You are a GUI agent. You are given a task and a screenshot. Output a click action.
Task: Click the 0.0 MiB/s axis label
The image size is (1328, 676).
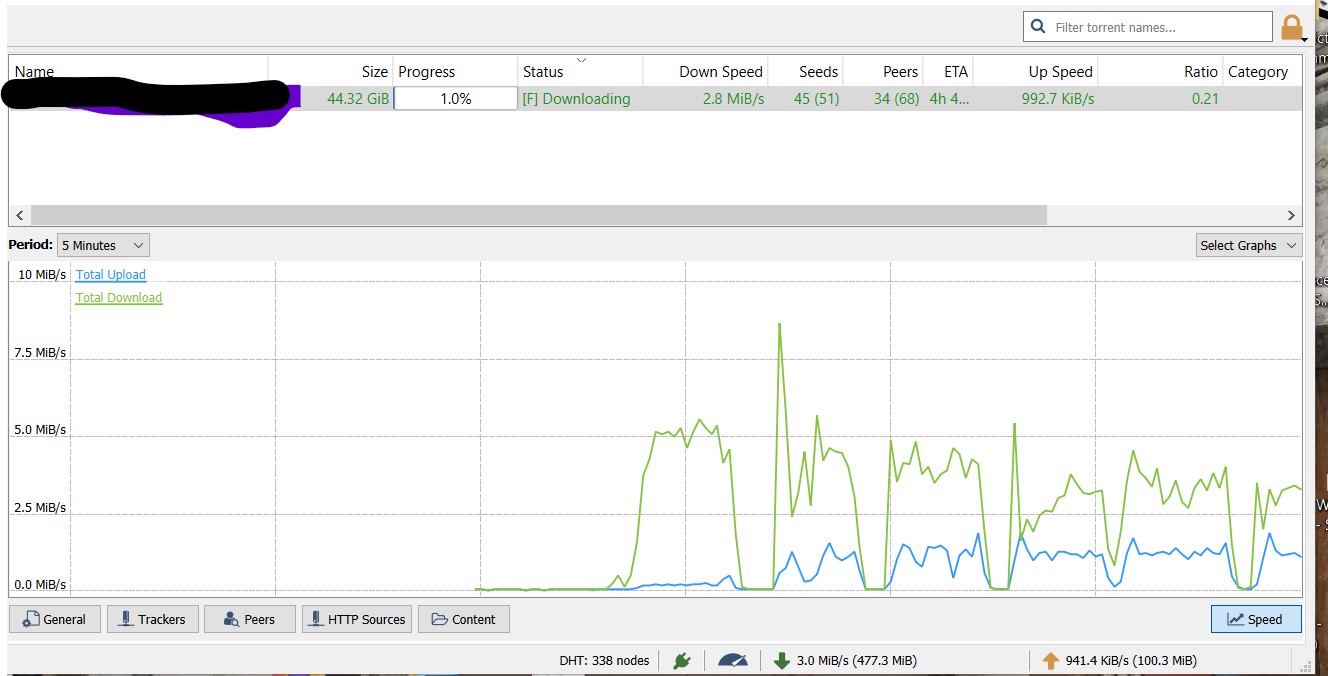click(40, 584)
